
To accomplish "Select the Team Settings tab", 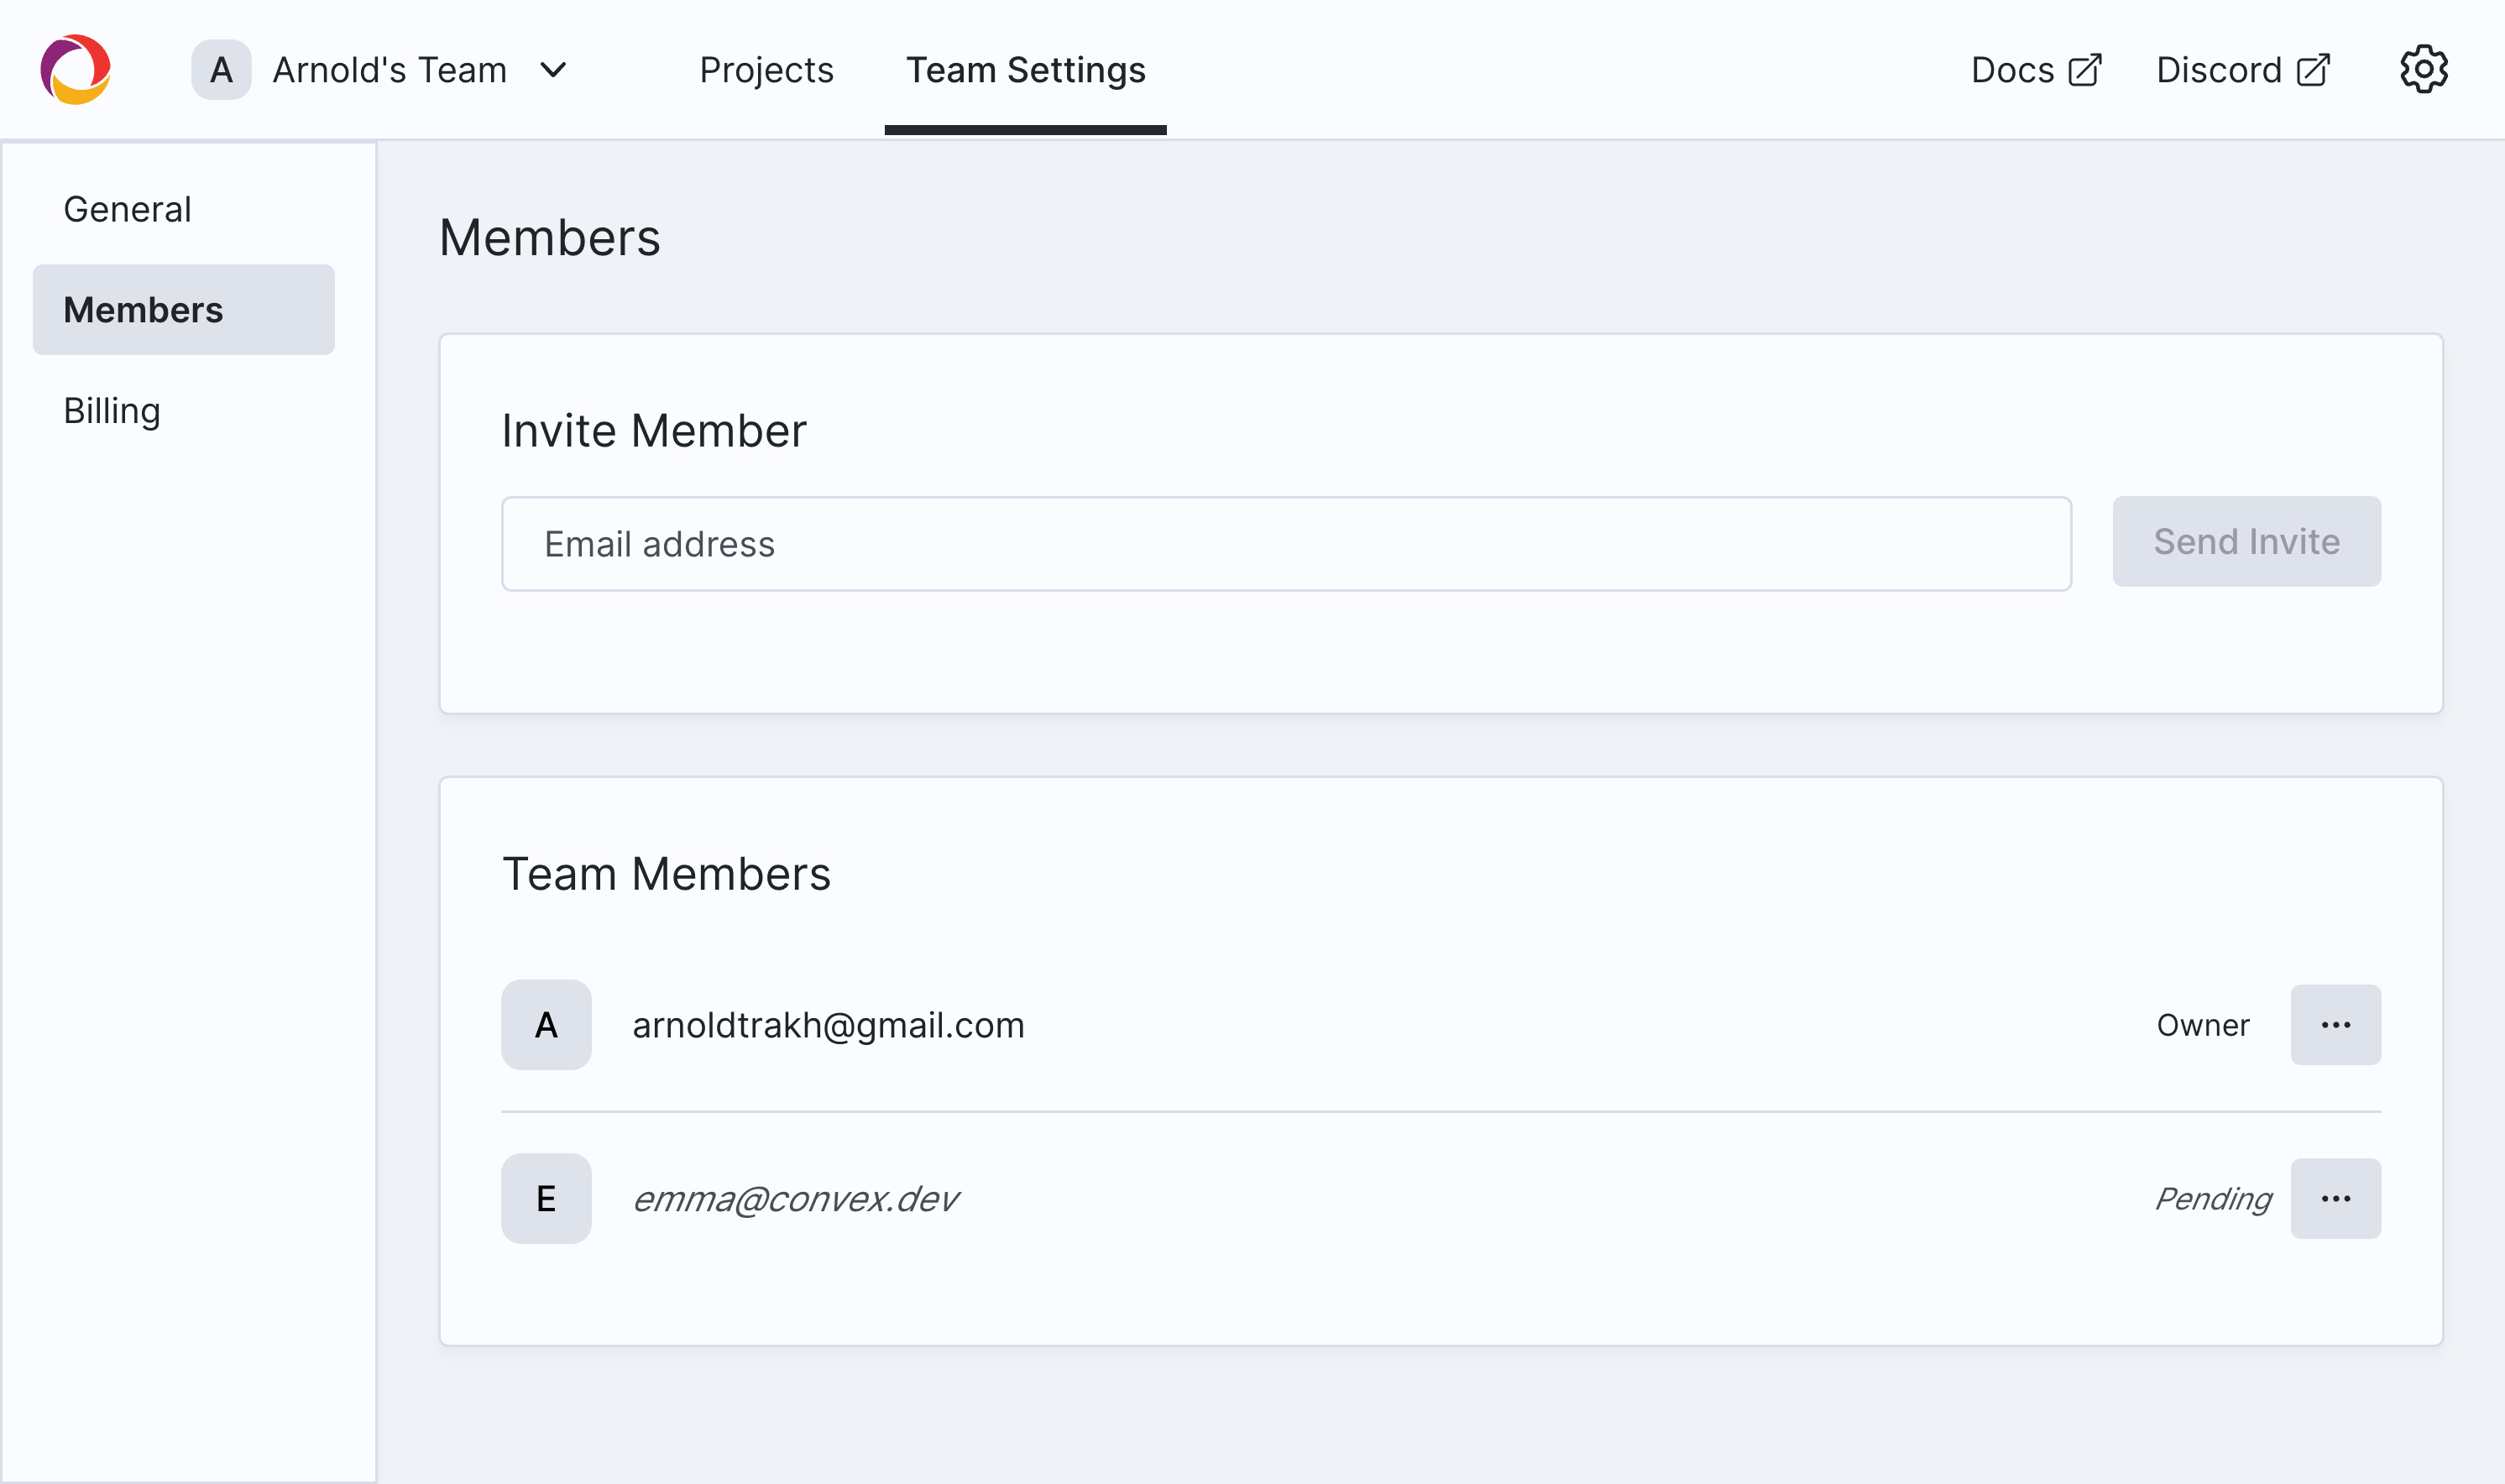I will 1024,69.
